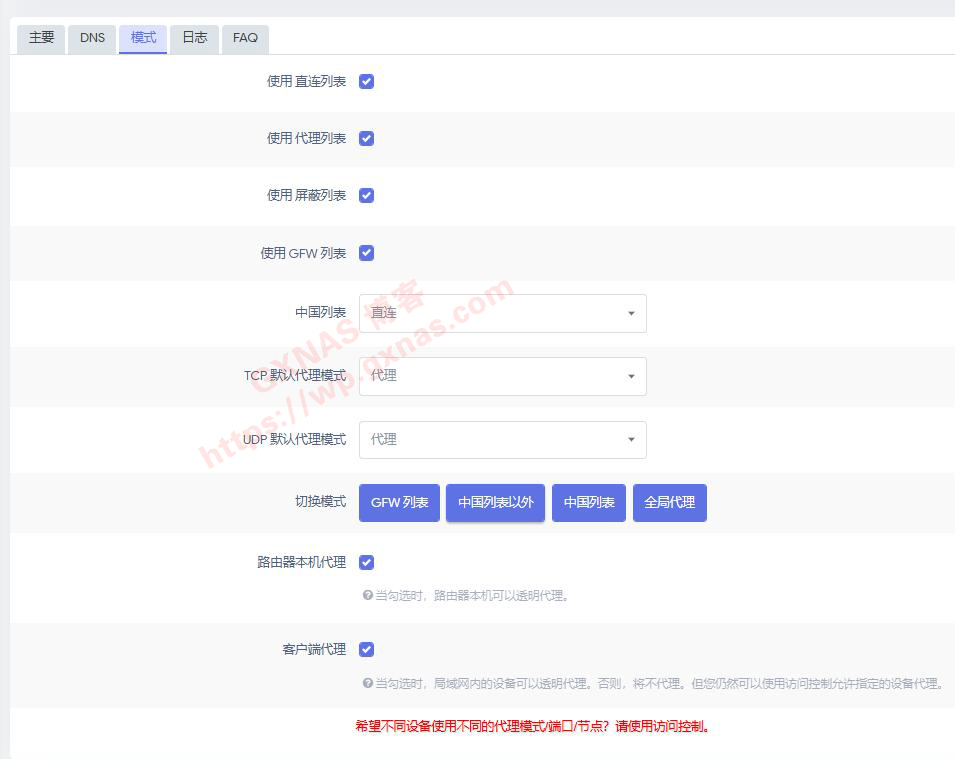Disable the 使用 屏蔽列表 checkbox

click(366, 196)
